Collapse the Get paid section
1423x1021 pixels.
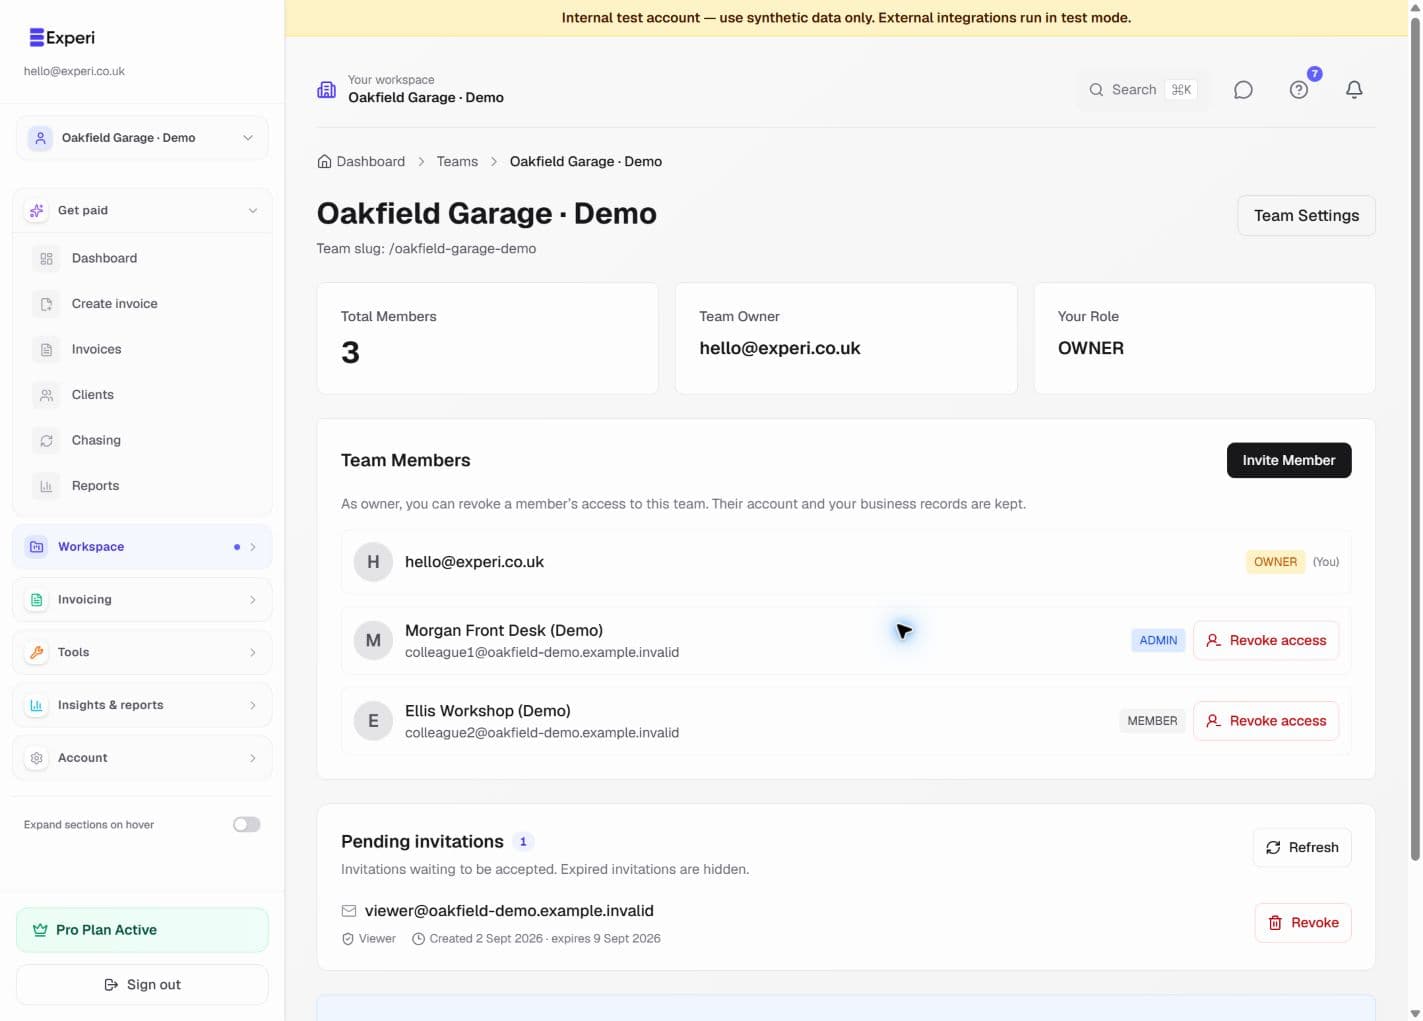pyautogui.click(x=253, y=211)
